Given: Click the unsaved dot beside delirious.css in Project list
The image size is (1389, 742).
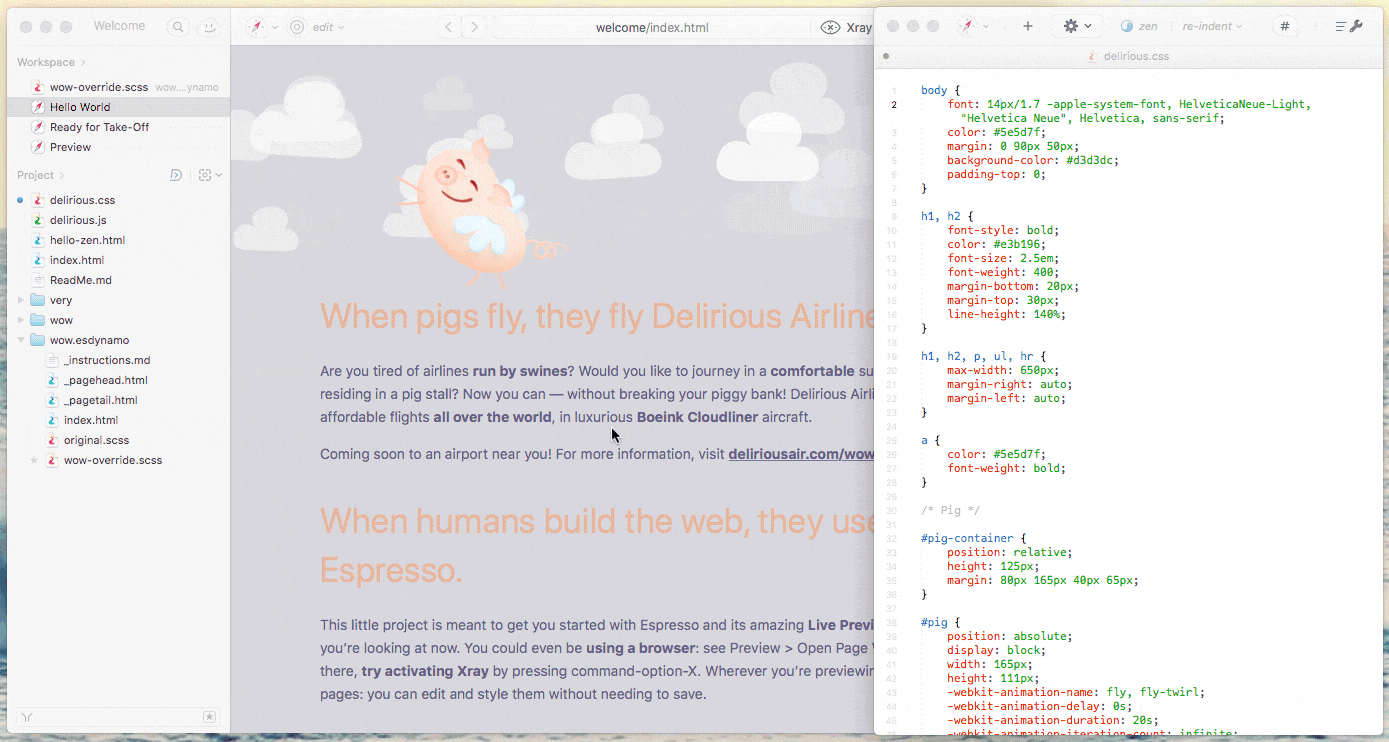Looking at the screenshot, I should [x=20, y=200].
